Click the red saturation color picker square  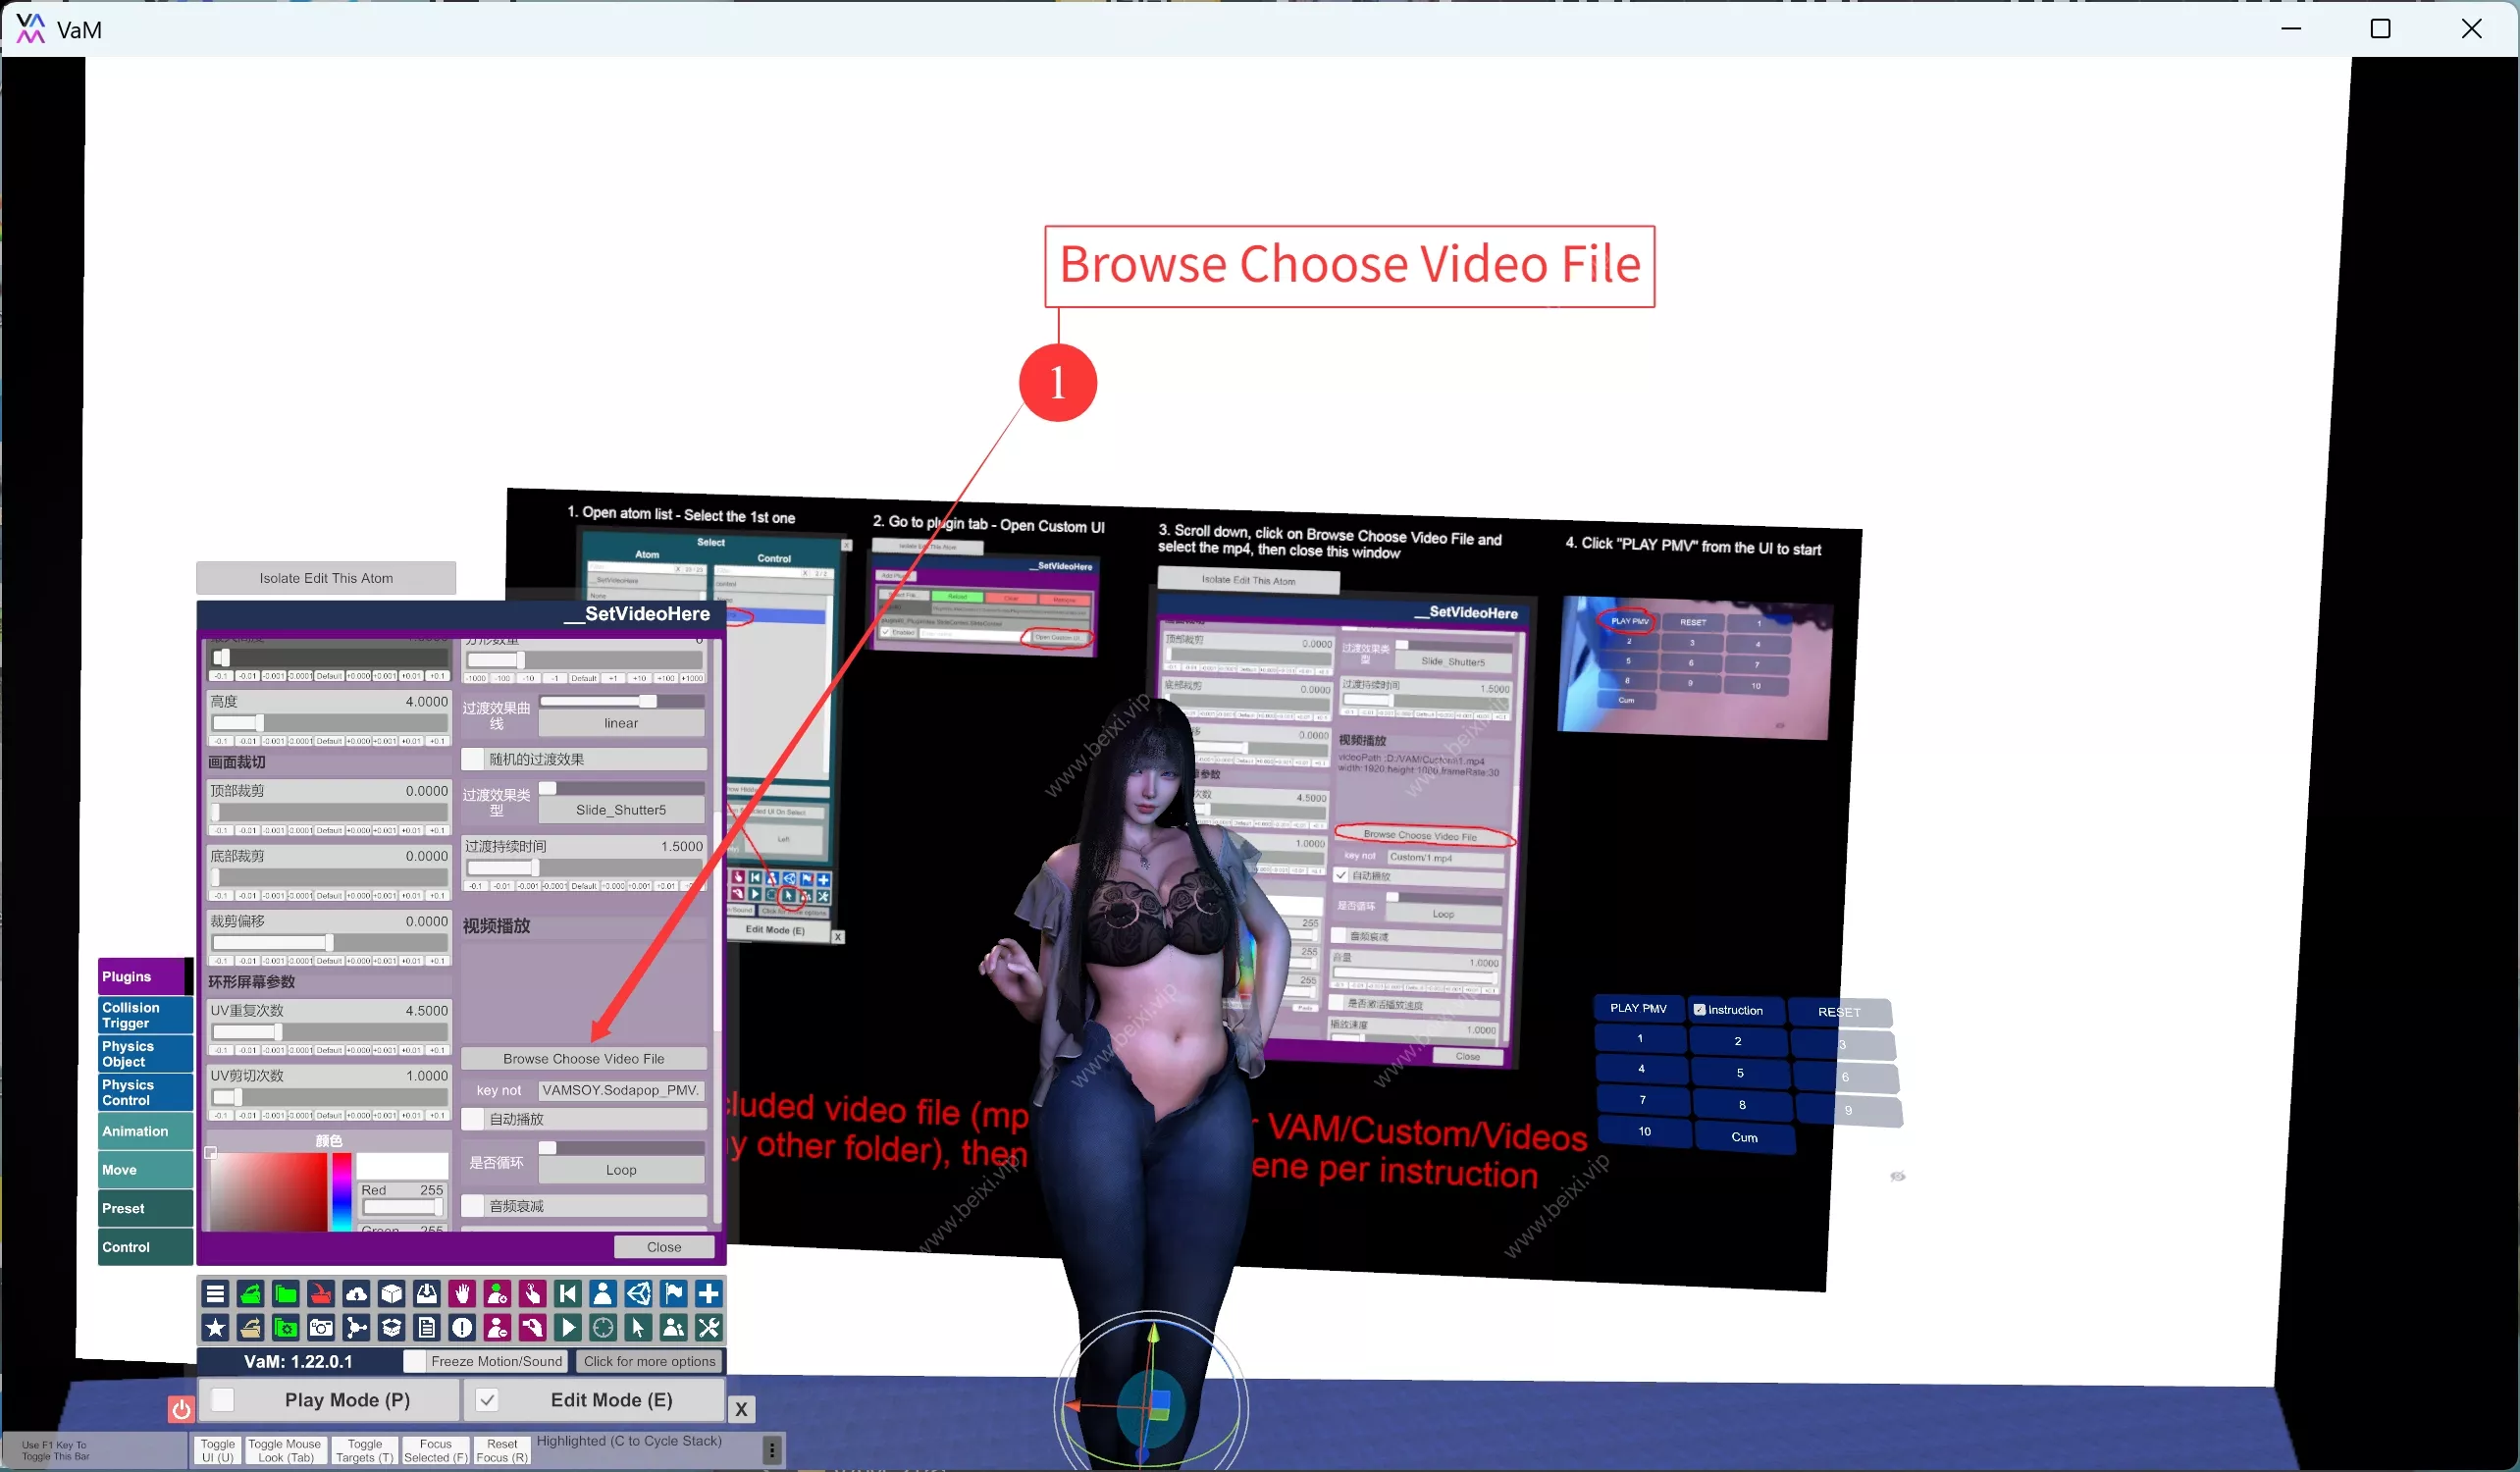click(x=268, y=1192)
